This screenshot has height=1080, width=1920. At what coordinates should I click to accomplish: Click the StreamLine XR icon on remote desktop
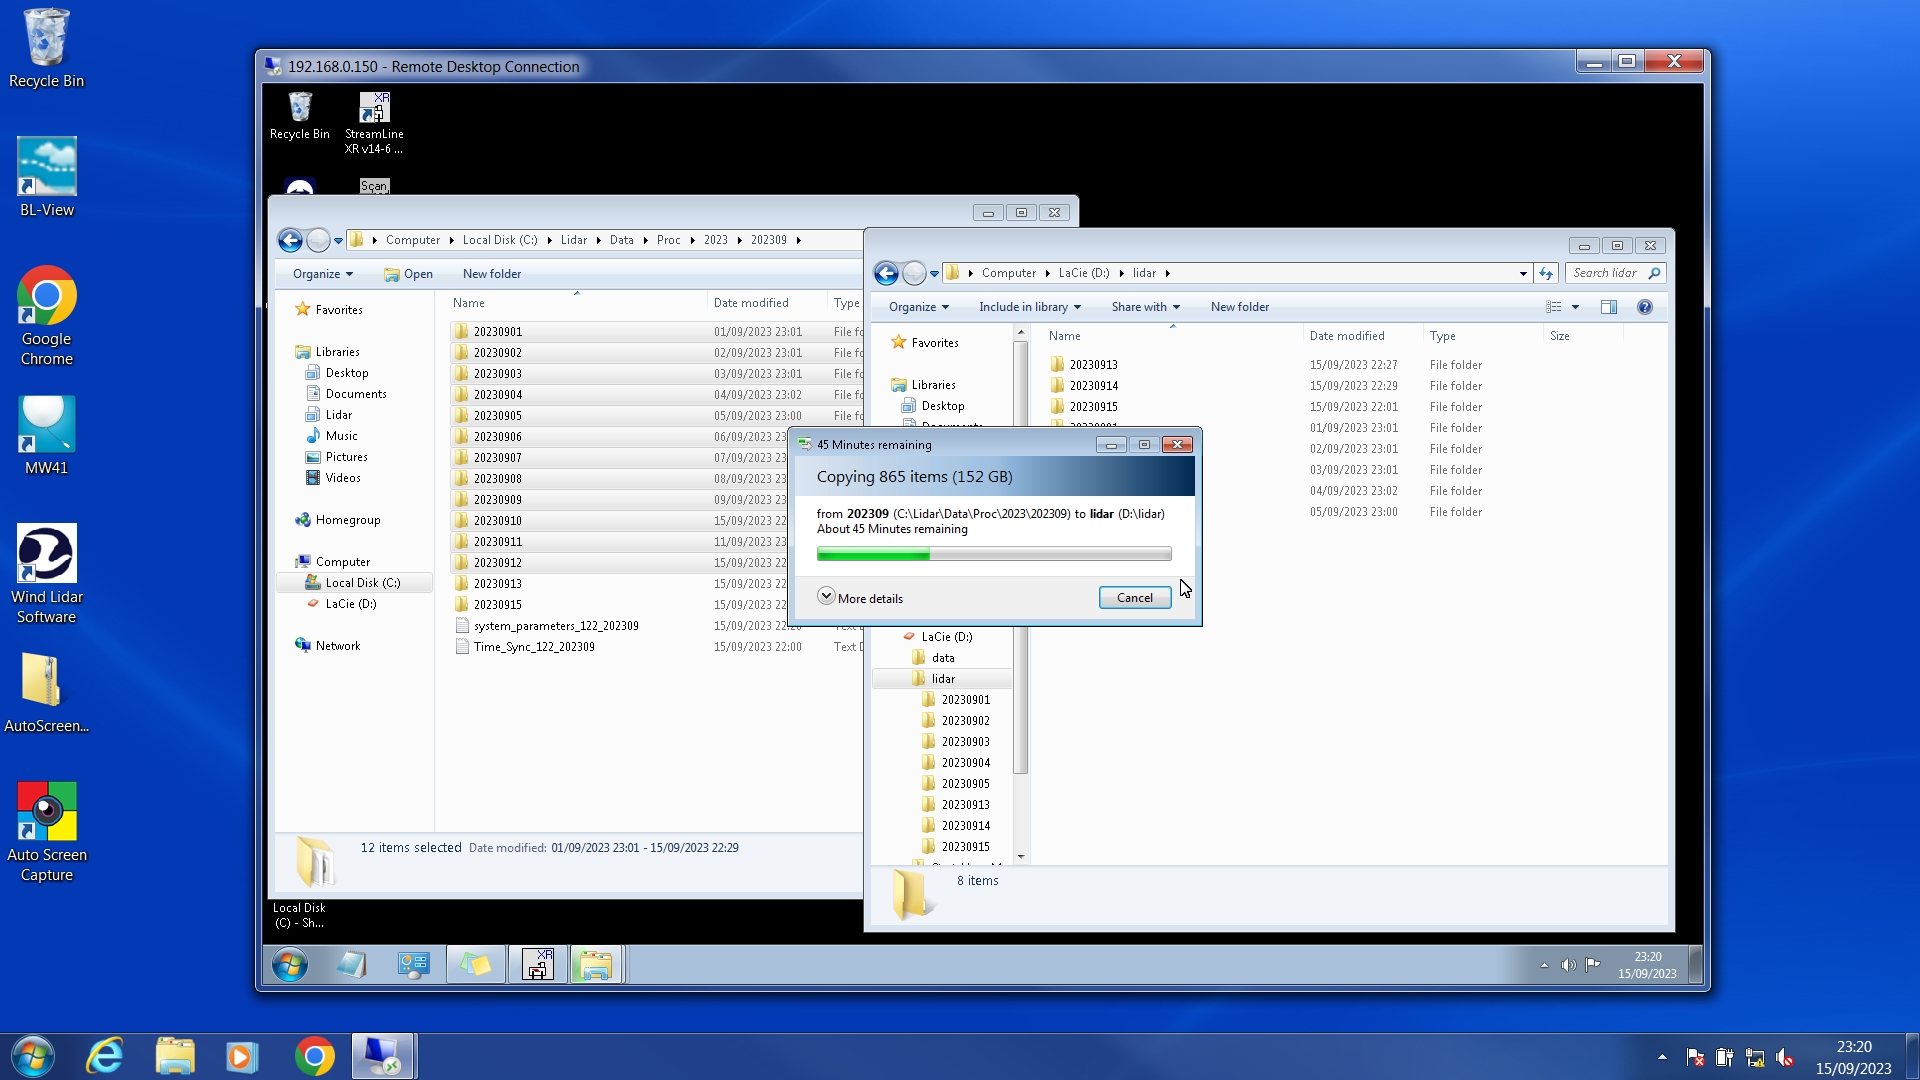(374, 123)
